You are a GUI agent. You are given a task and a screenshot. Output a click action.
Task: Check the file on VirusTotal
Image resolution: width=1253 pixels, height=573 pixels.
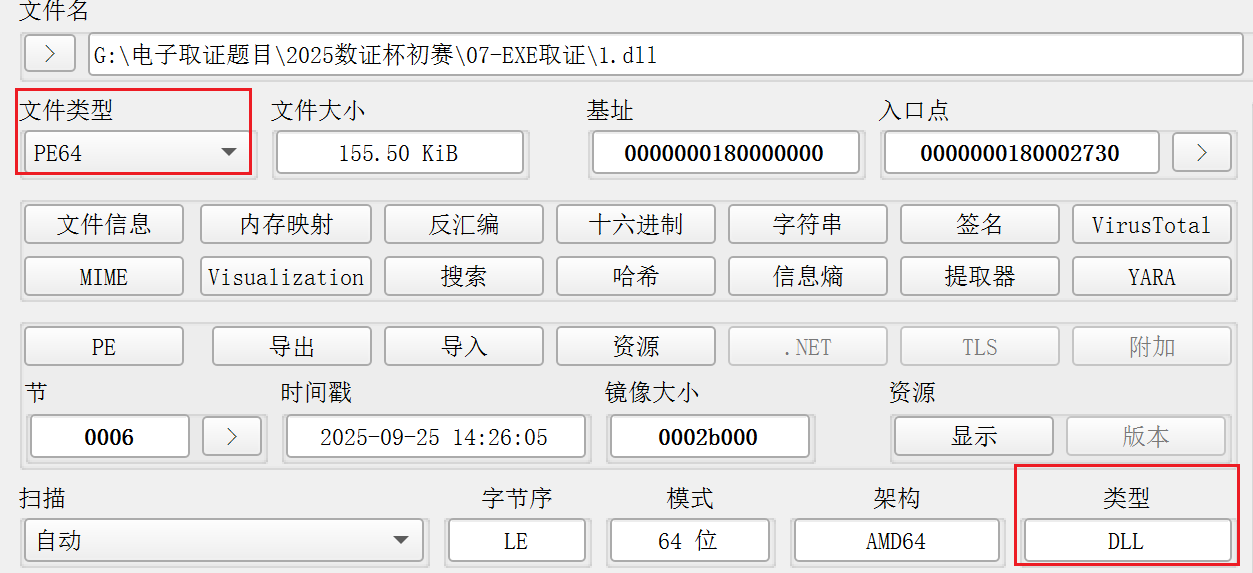pos(1152,225)
